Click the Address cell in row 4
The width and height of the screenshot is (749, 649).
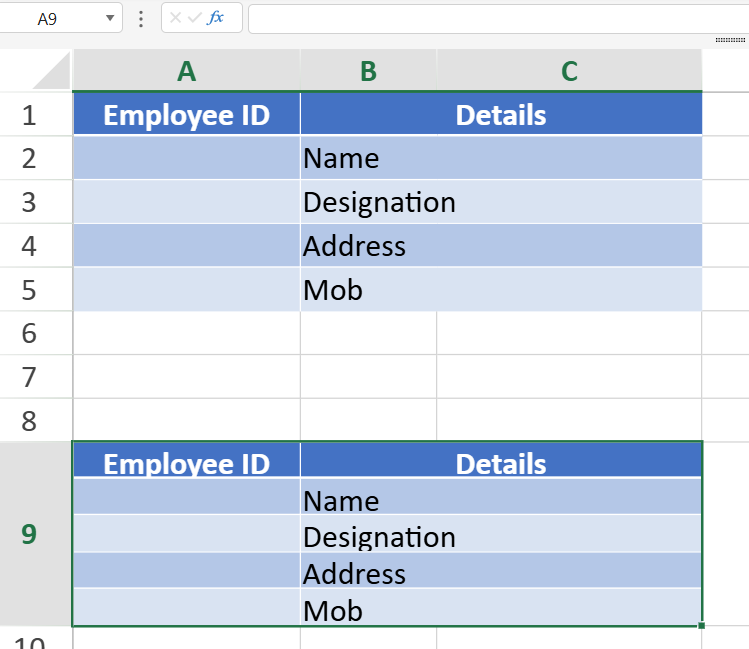click(501, 246)
